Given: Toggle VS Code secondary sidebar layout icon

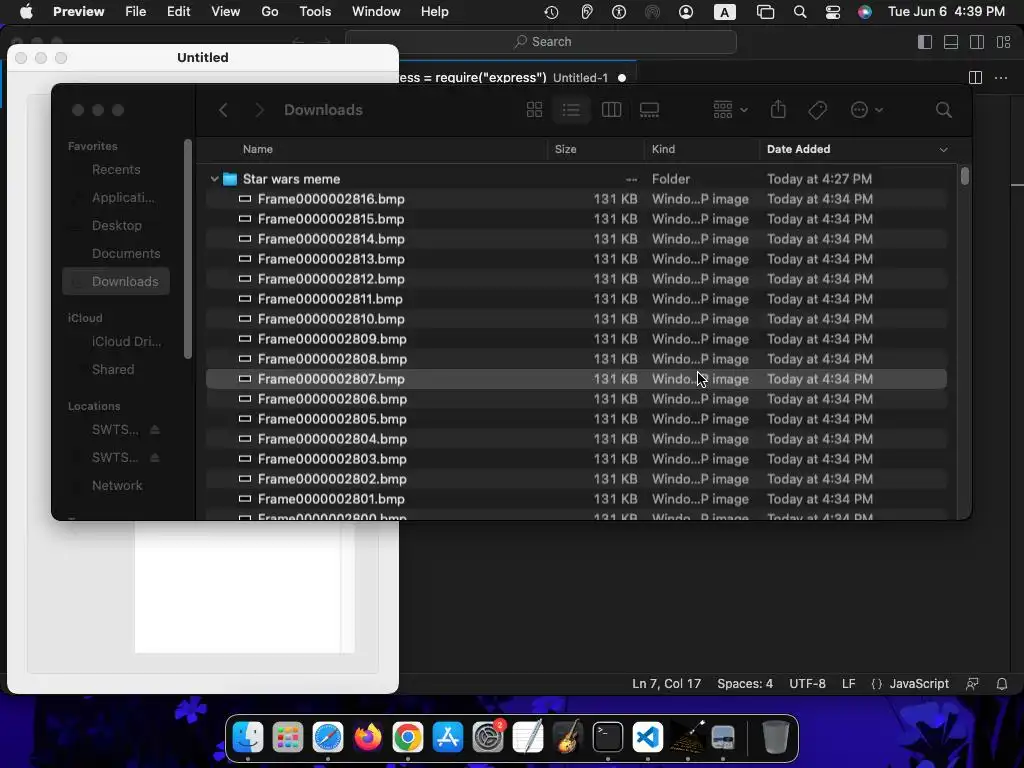Looking at the screenshot, I should (x=977, y=42).
